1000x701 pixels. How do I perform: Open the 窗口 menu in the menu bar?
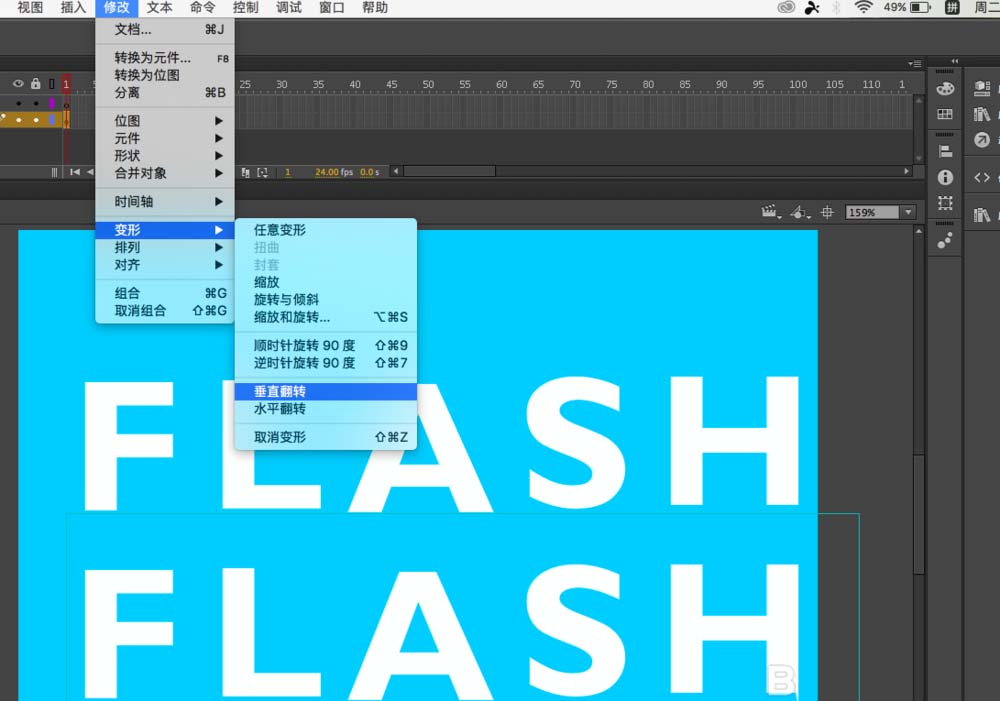pyautogui.click(x=332, y=8)
